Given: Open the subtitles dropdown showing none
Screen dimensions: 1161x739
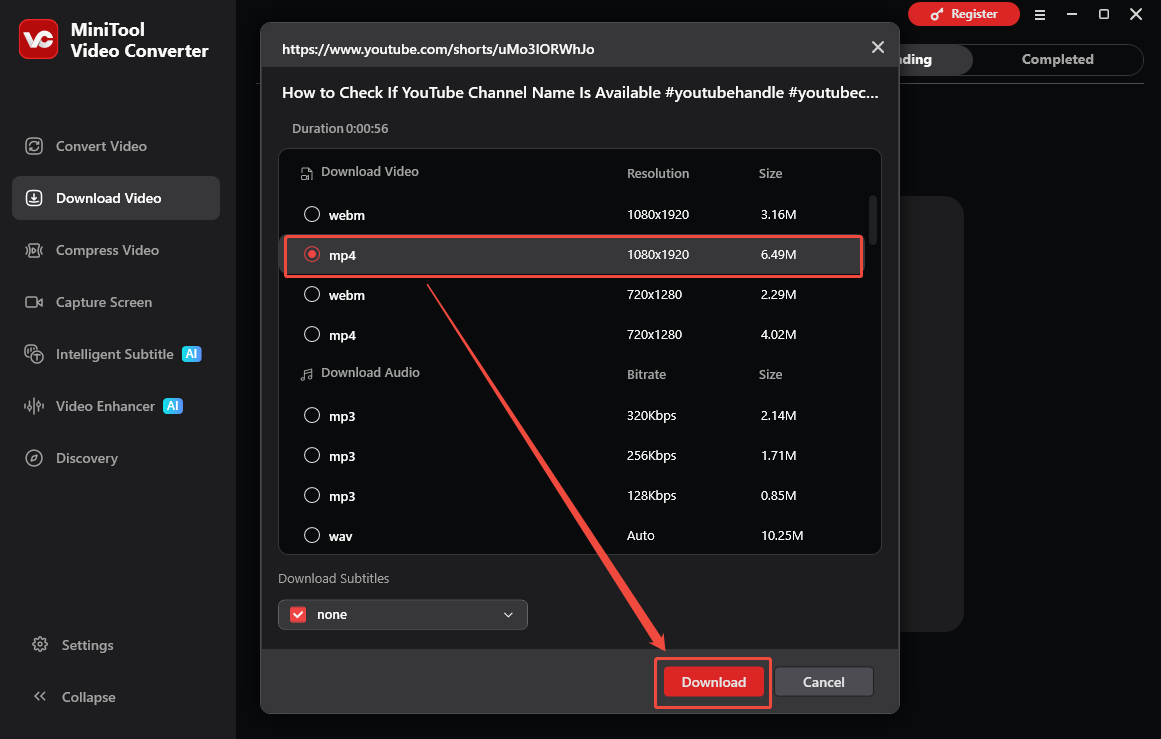Looking at the screenshot, I should point(403,615).
